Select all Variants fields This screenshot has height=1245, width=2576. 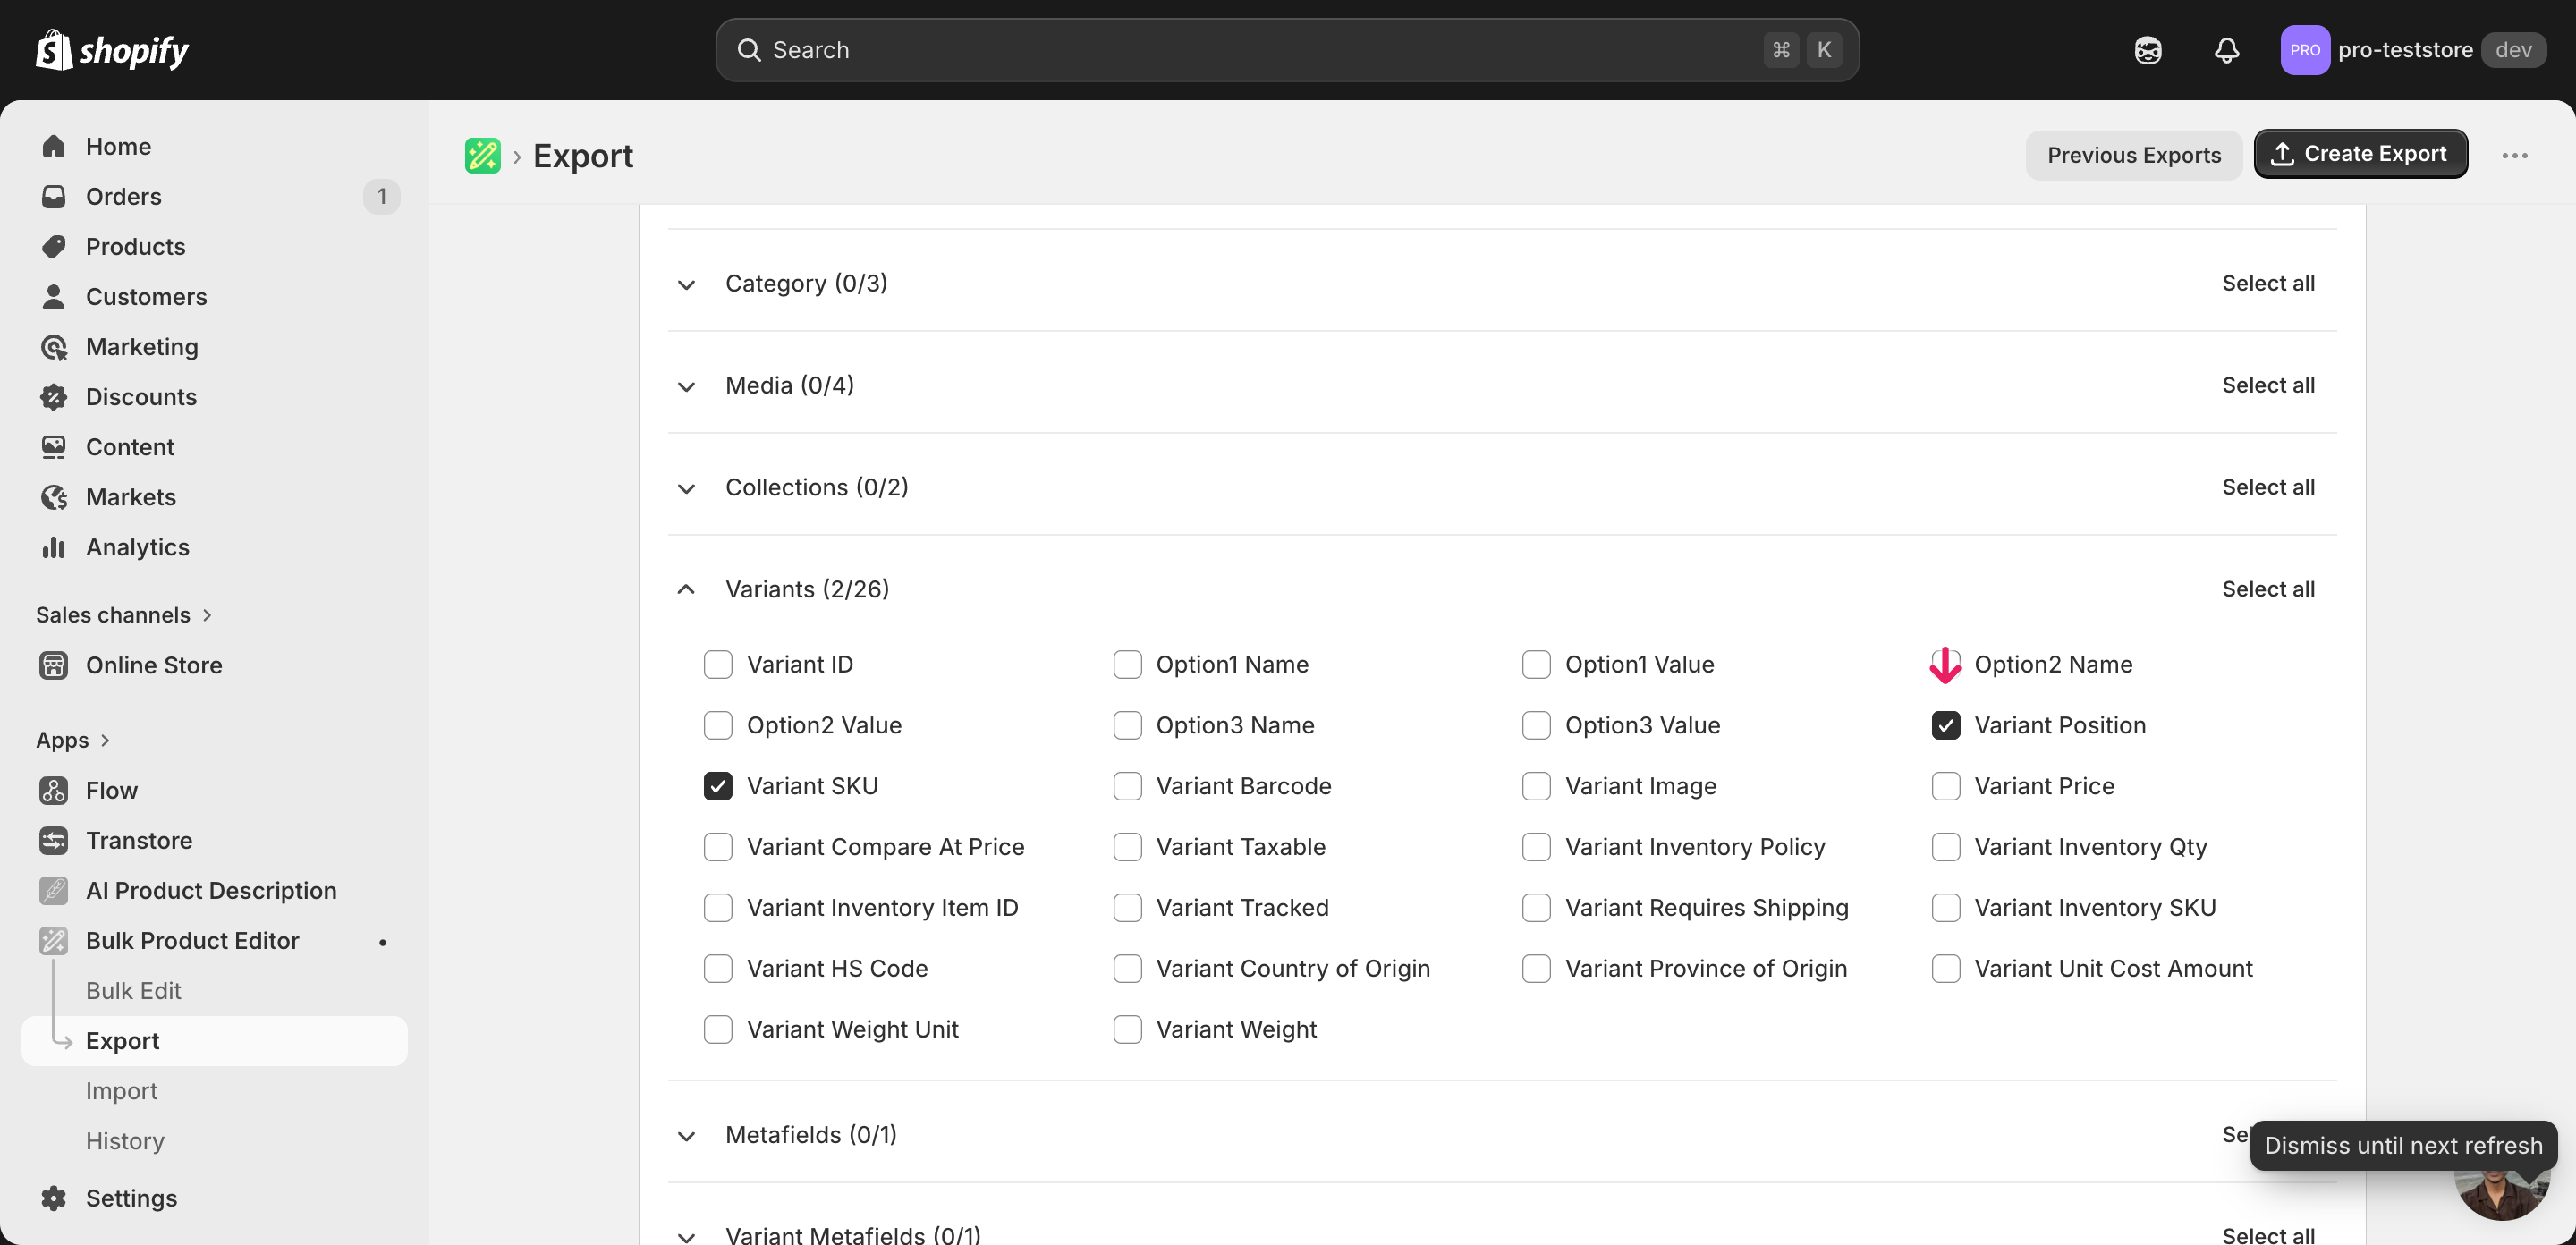pyautogui.click(x=2267, y=589)
